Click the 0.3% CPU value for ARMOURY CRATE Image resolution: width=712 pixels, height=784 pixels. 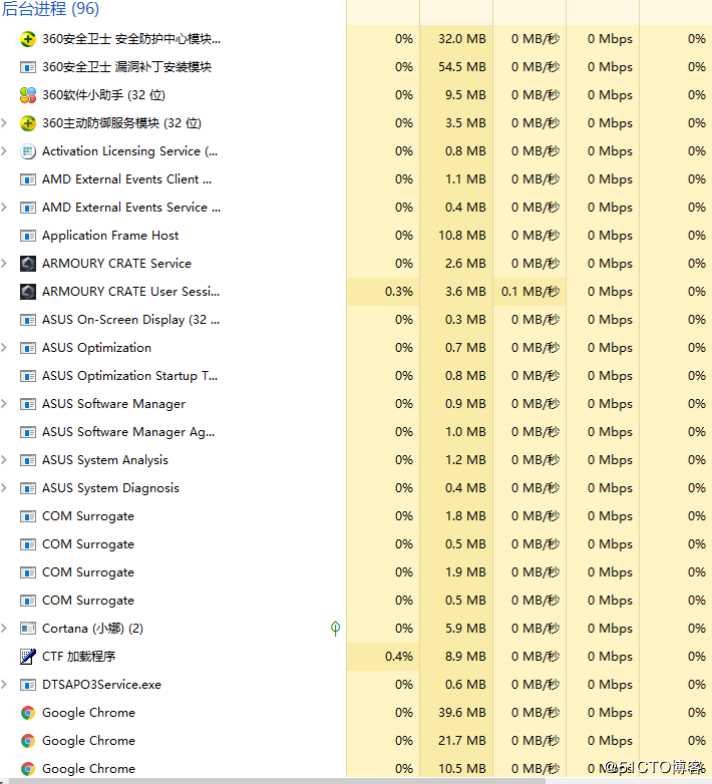tap(398, 292)
